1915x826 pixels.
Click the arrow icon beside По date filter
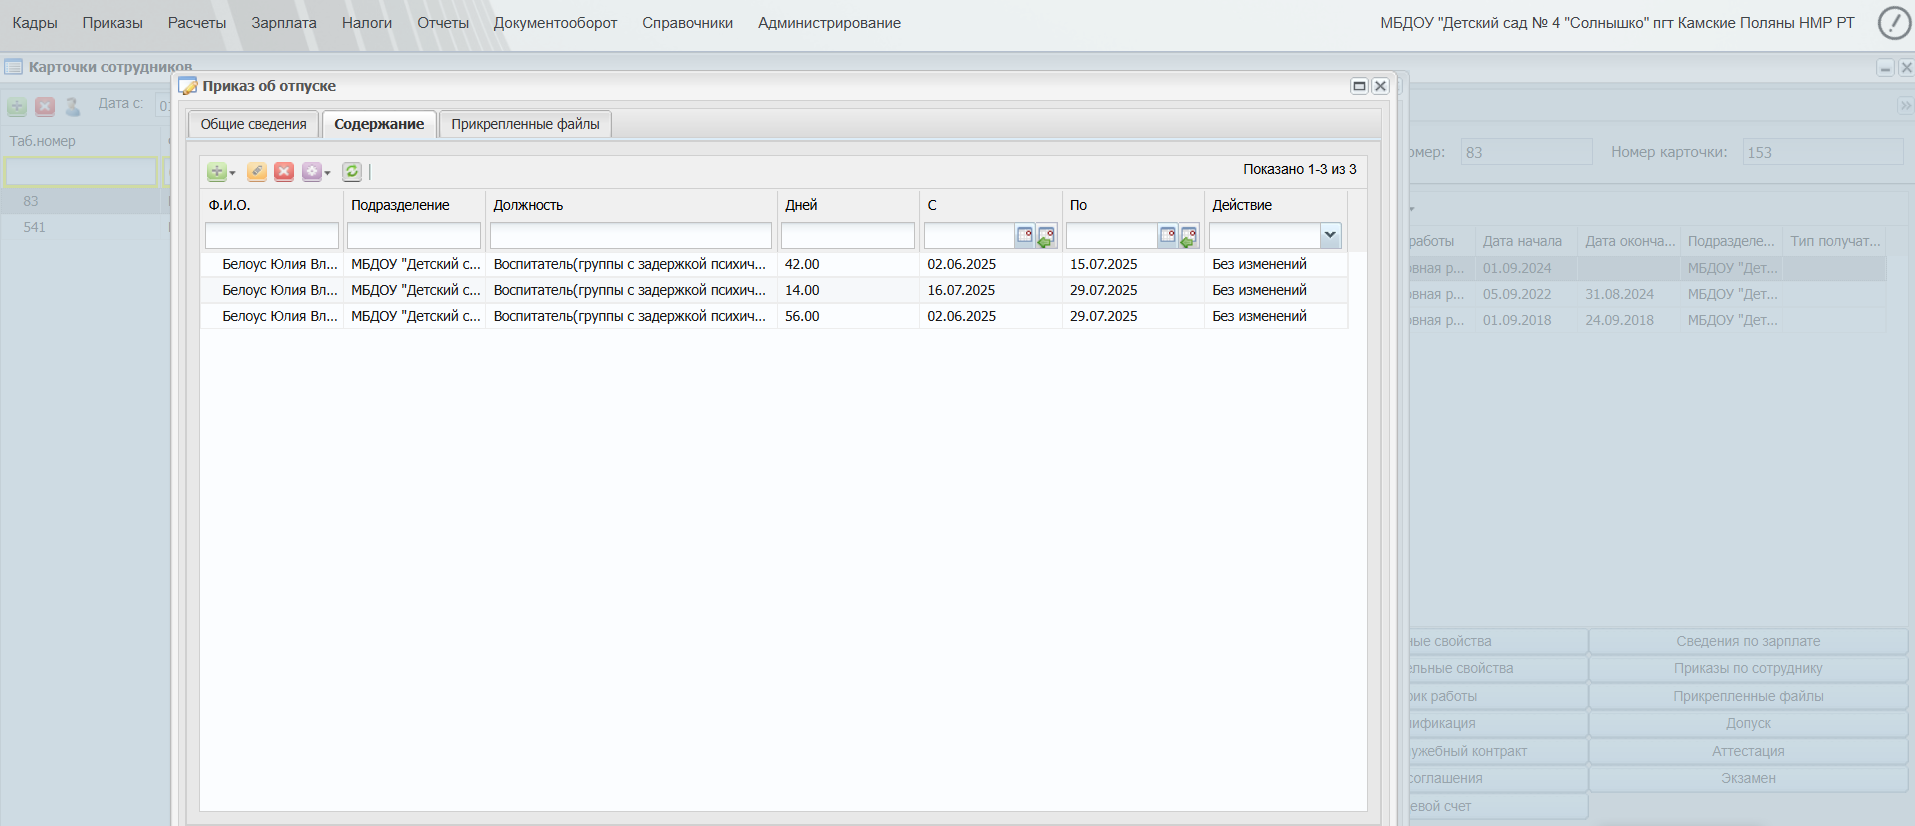[1189, 236]
